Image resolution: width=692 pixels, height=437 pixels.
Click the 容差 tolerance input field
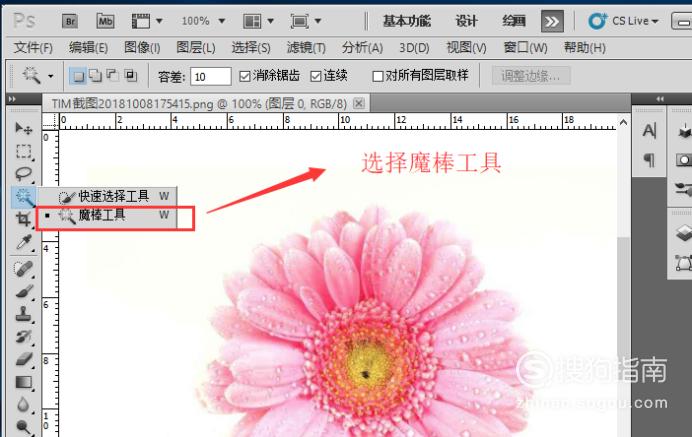(x=211, y=76)
